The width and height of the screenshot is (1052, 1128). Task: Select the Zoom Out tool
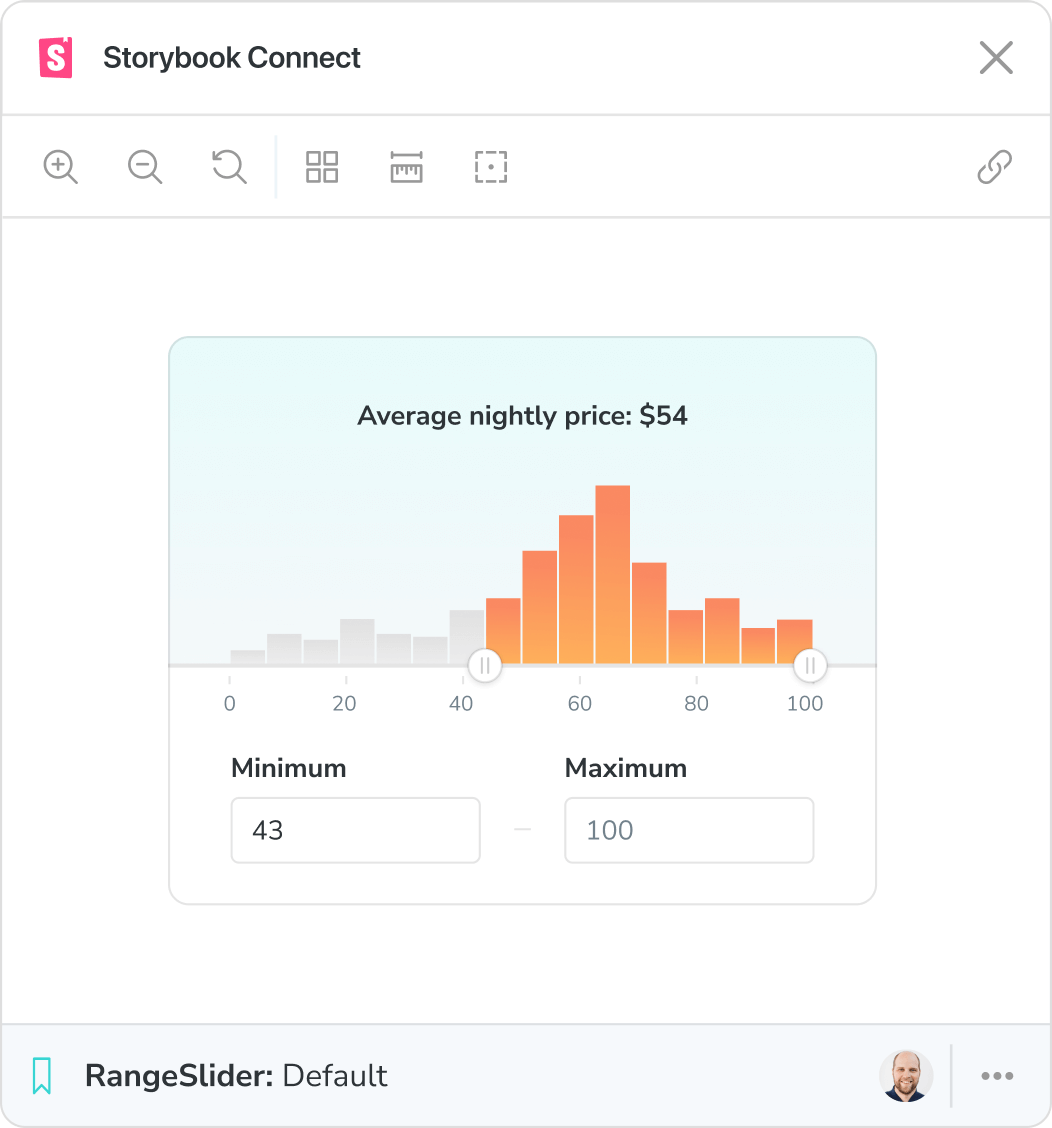pyautogui.click(x=144, y=167)
